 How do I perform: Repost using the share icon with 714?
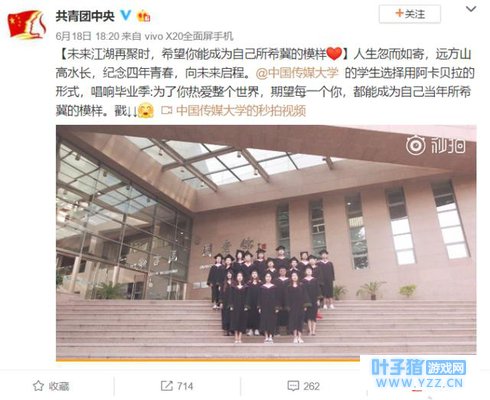(x=177, y=386)
